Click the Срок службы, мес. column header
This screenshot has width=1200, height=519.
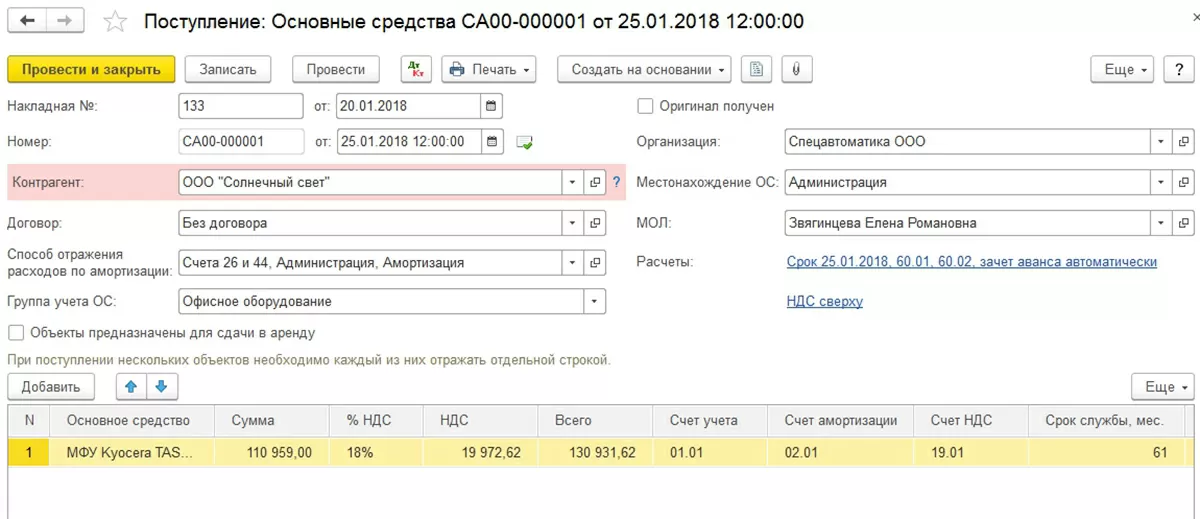tap(1108, 421)
